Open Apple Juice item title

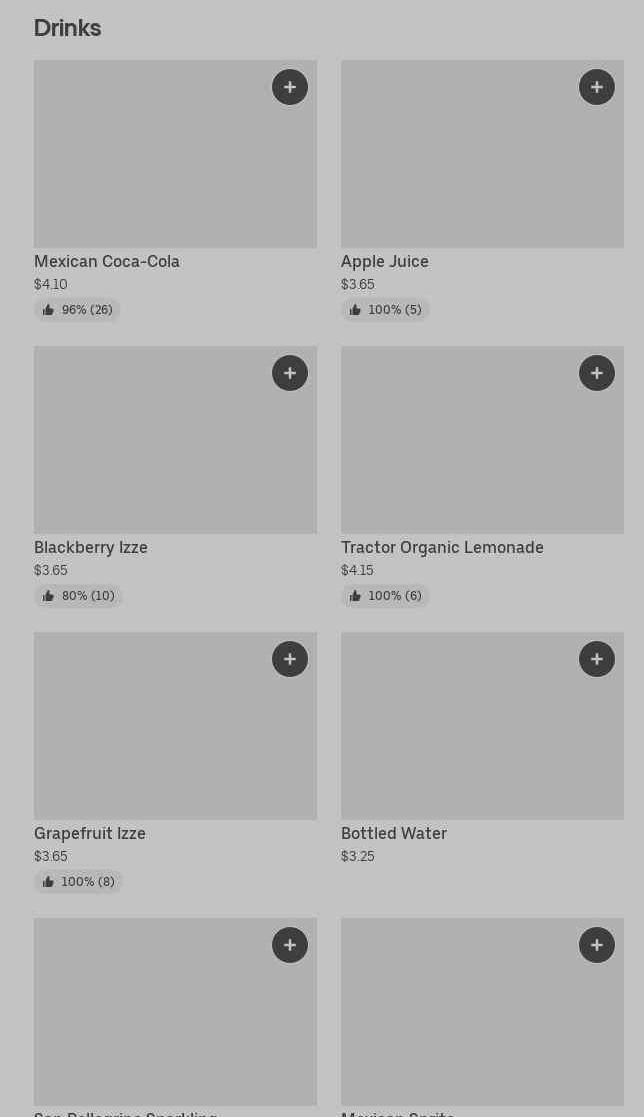coord(385,262)
